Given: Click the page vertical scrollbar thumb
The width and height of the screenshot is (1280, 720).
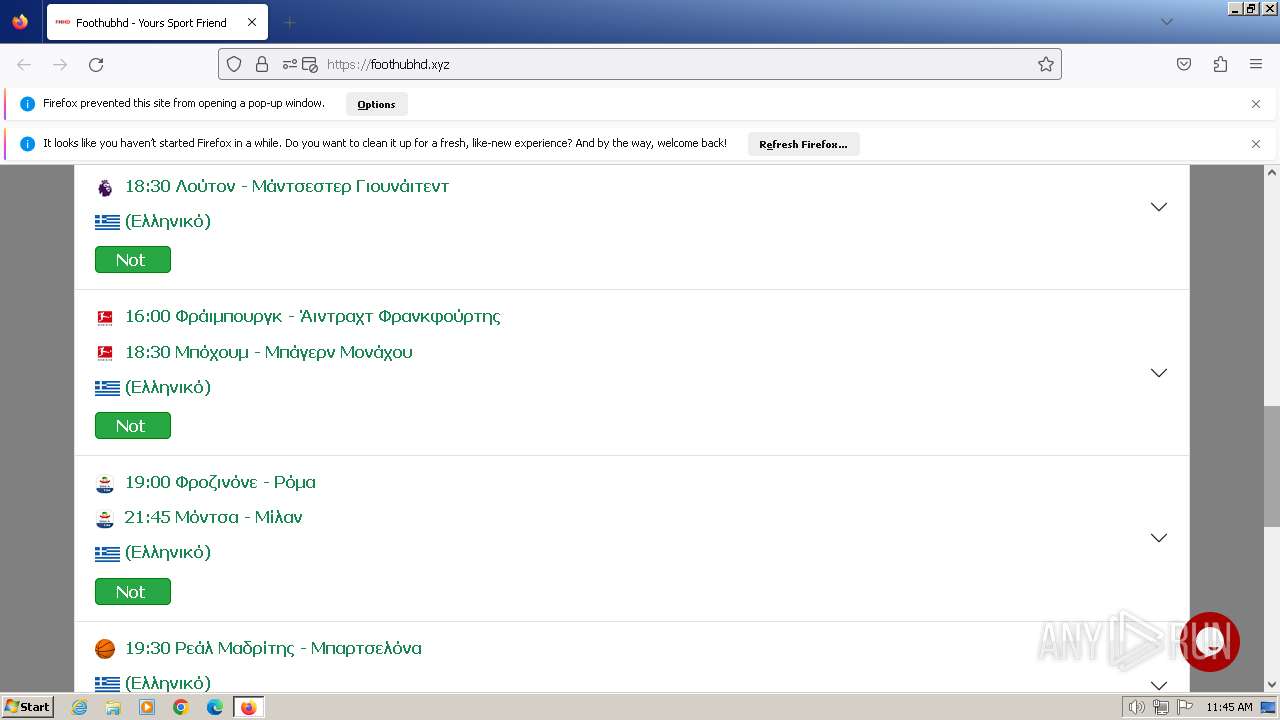Looking at the screenshot, I should point(1271,465).
